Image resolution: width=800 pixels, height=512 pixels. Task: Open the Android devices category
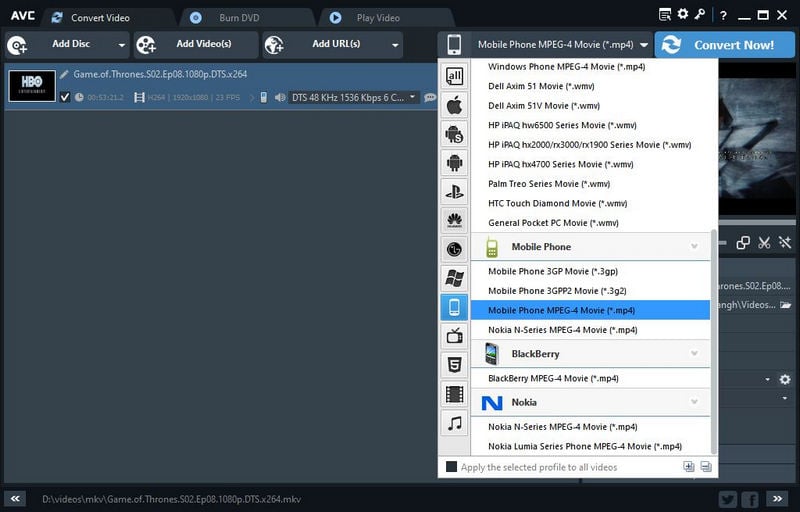pos(454,163)
